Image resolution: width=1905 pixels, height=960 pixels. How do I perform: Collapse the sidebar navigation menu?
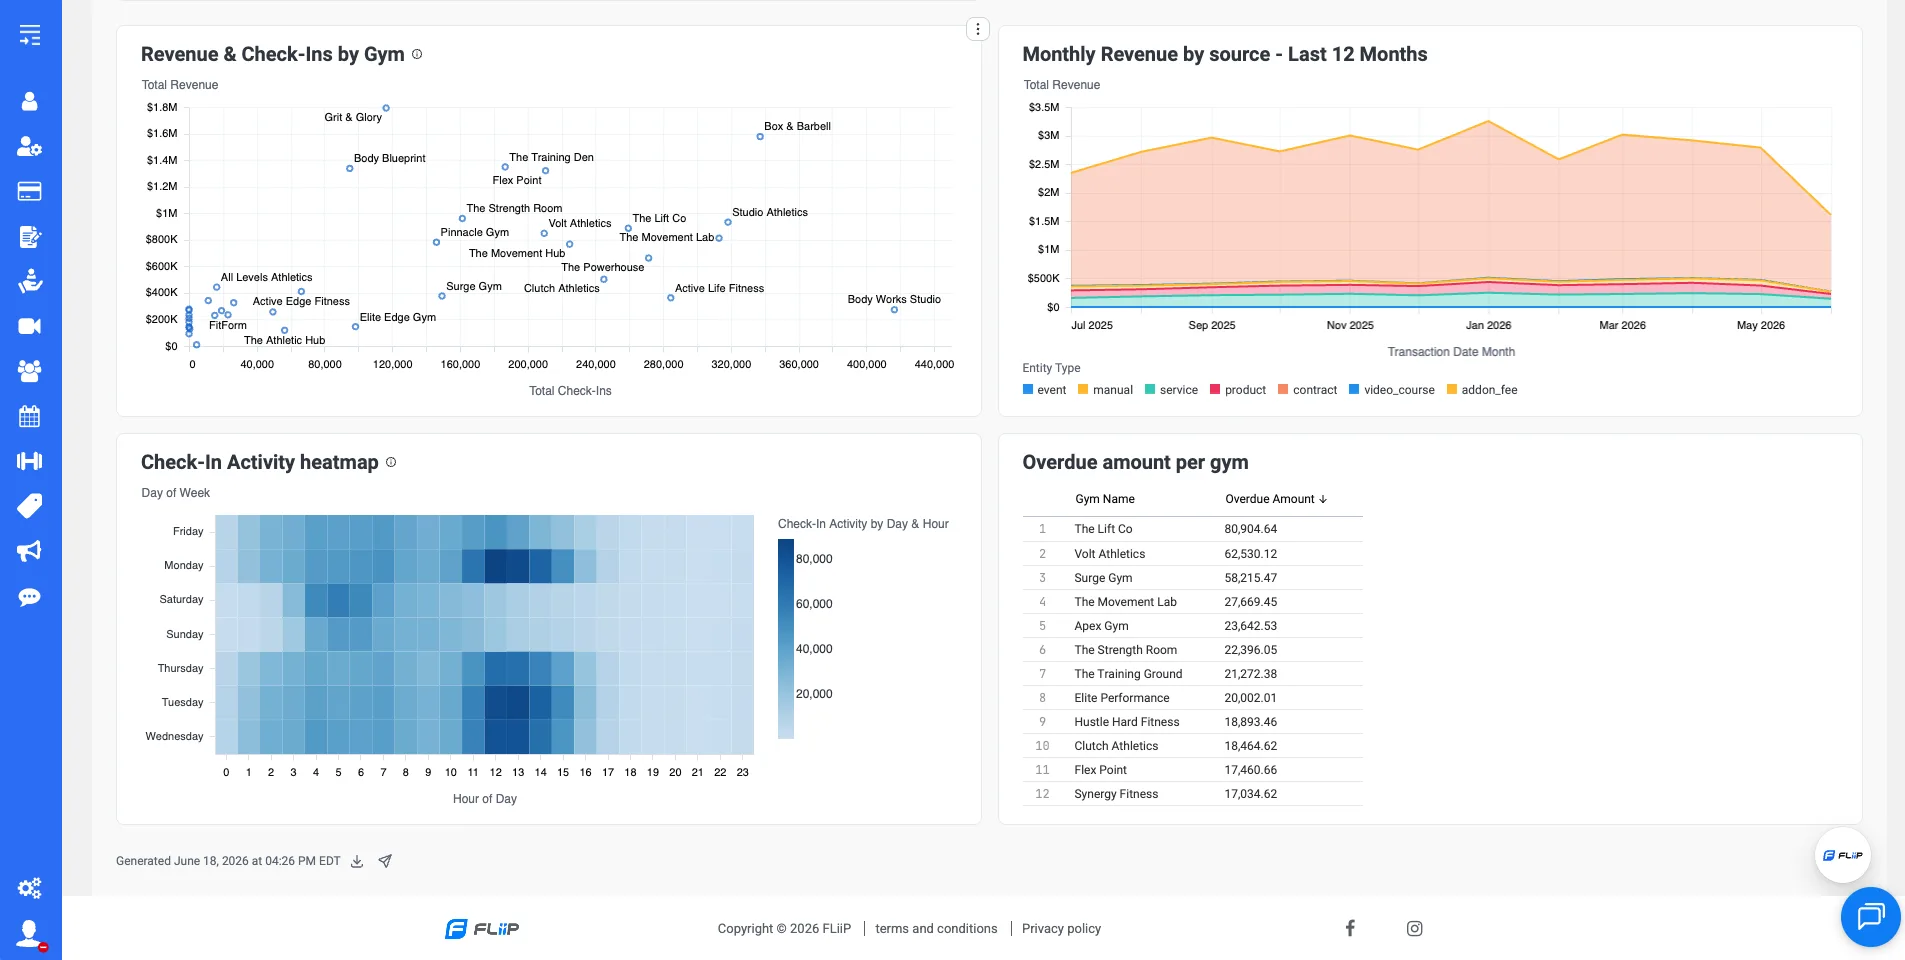30,35
